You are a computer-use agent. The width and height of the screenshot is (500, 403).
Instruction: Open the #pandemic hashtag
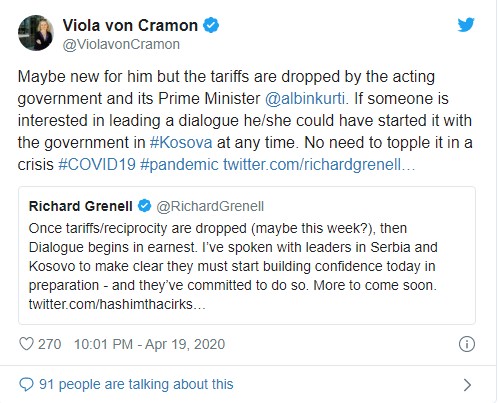179,165
